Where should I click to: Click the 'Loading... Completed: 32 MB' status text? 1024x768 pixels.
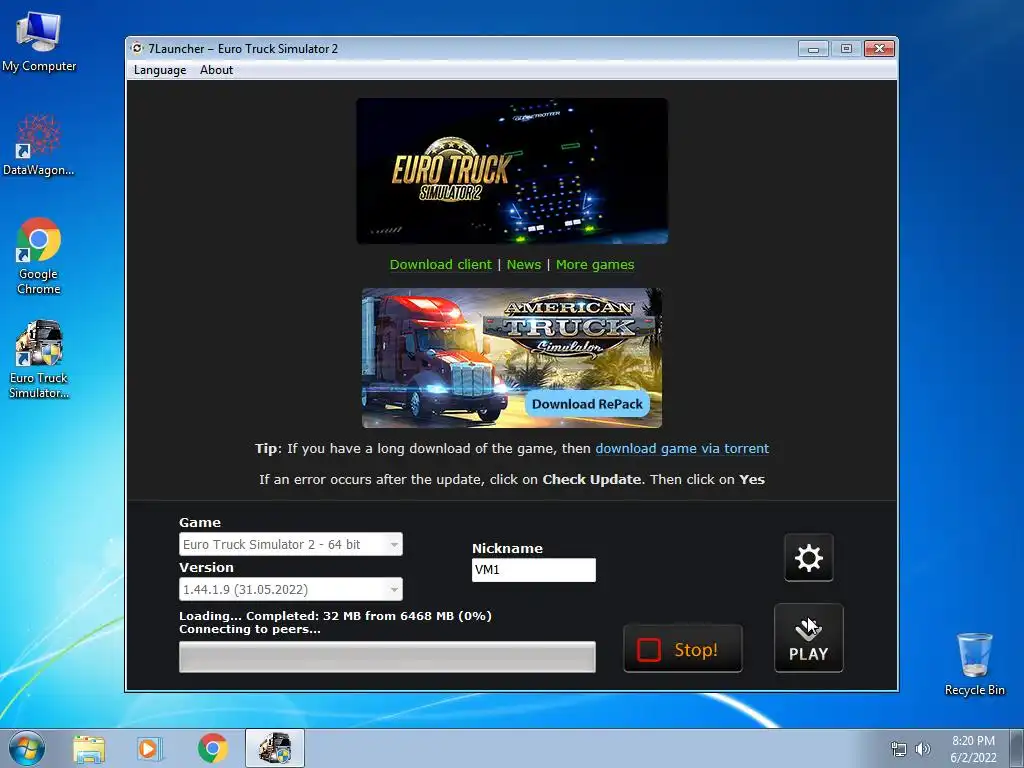pos(335,616)
